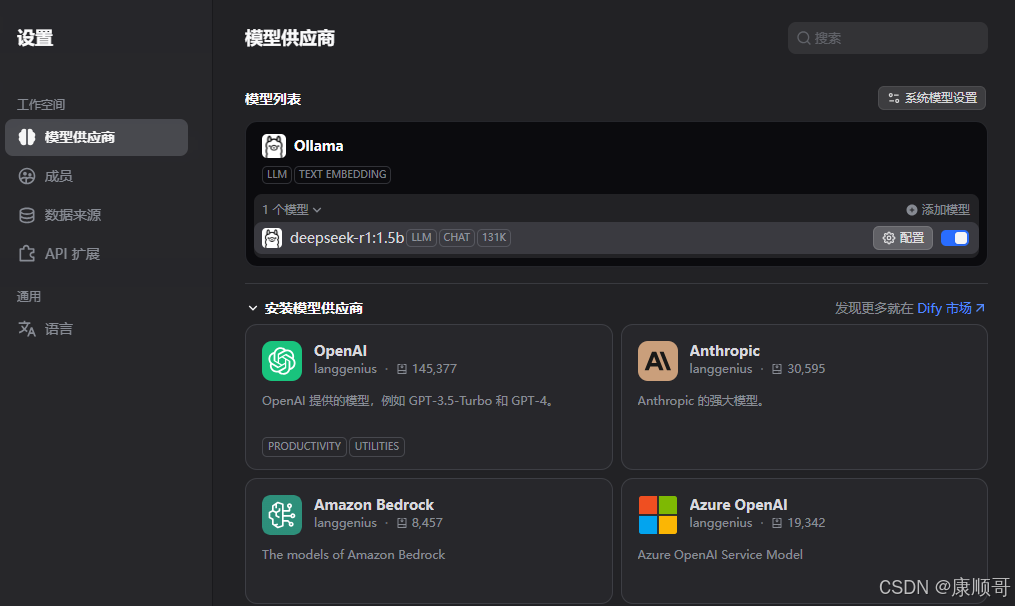Click the database icon for 数据来源
The height and width of the screenshot is (606, 1015).
(x=27, y=215)
